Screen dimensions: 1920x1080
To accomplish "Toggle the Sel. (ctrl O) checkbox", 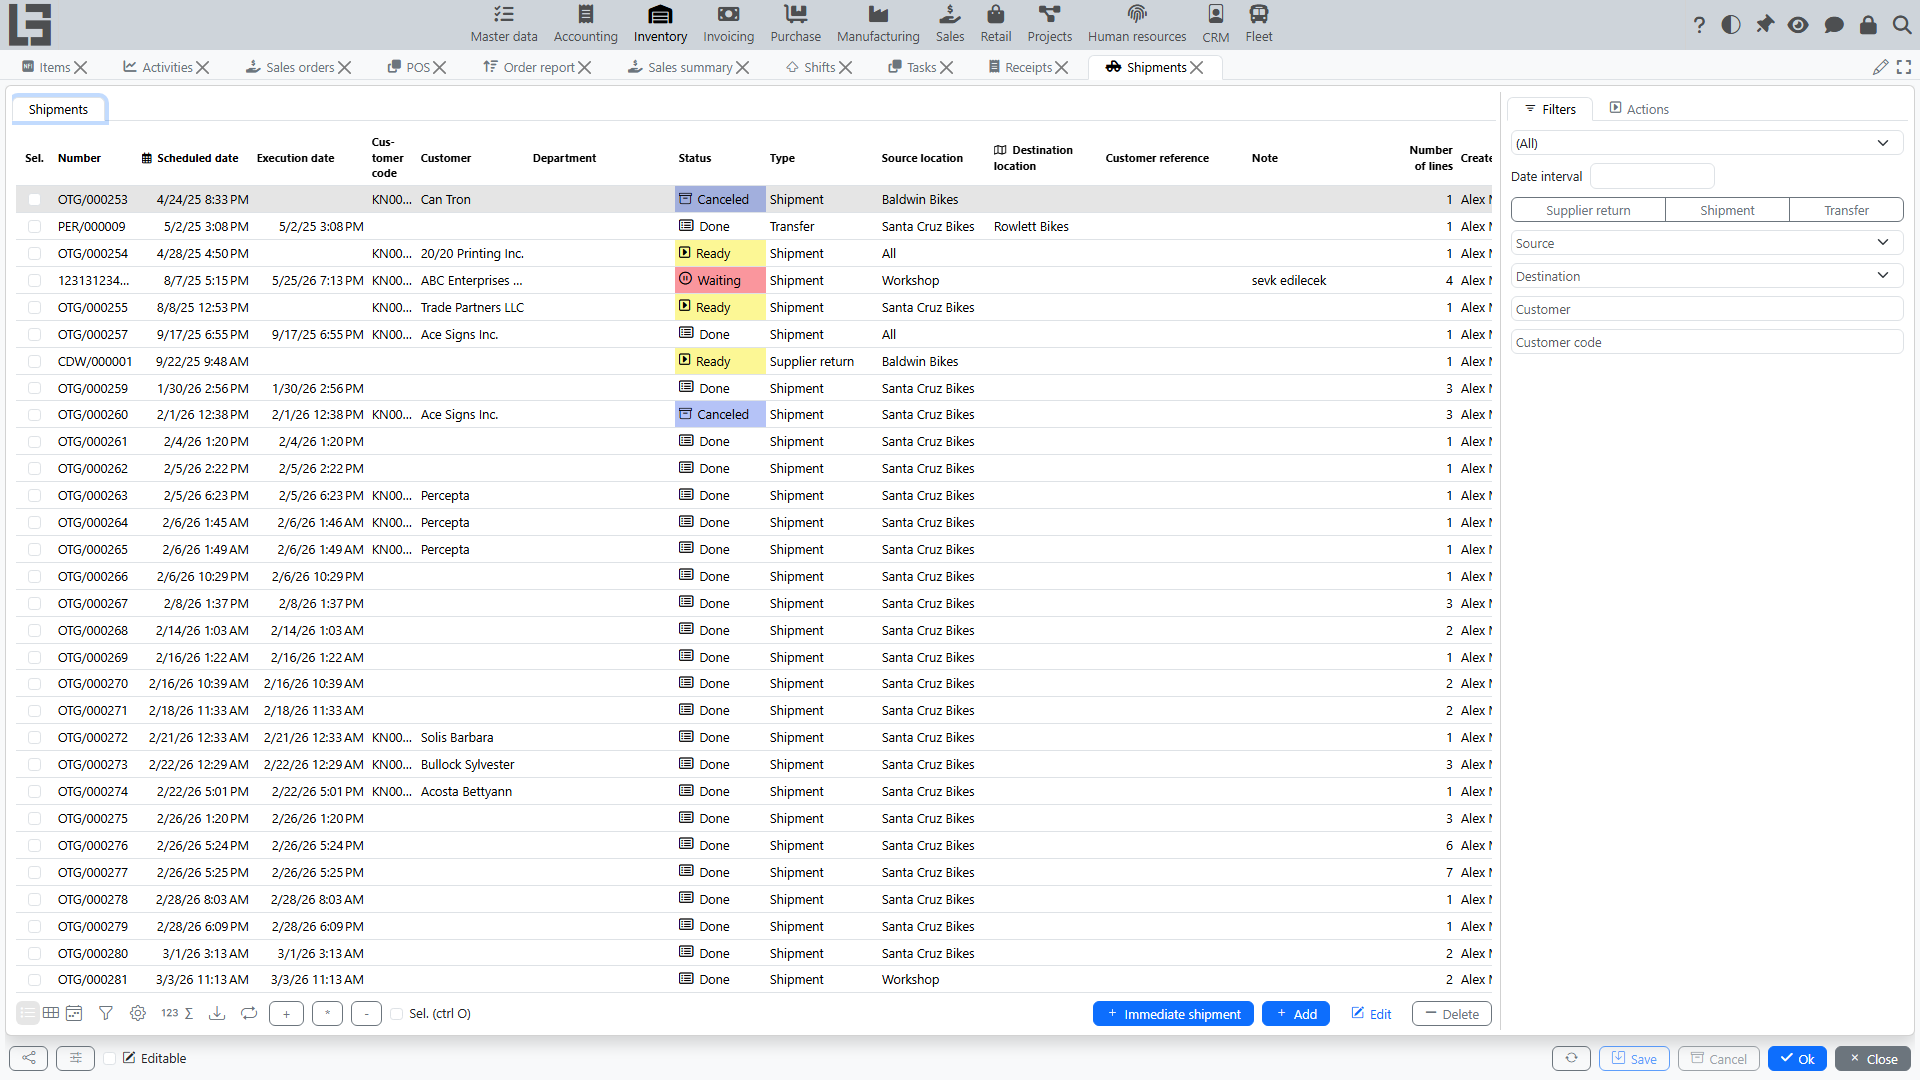I will point(397,1014).
